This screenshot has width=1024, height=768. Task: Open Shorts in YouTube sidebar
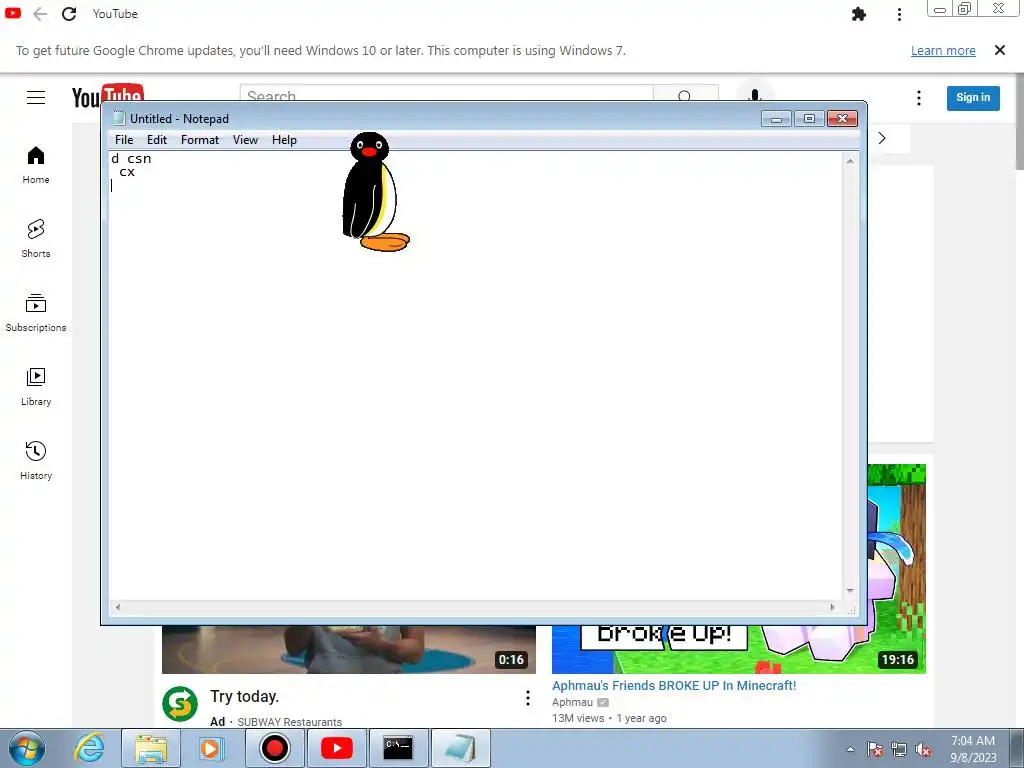pos(36,239)
